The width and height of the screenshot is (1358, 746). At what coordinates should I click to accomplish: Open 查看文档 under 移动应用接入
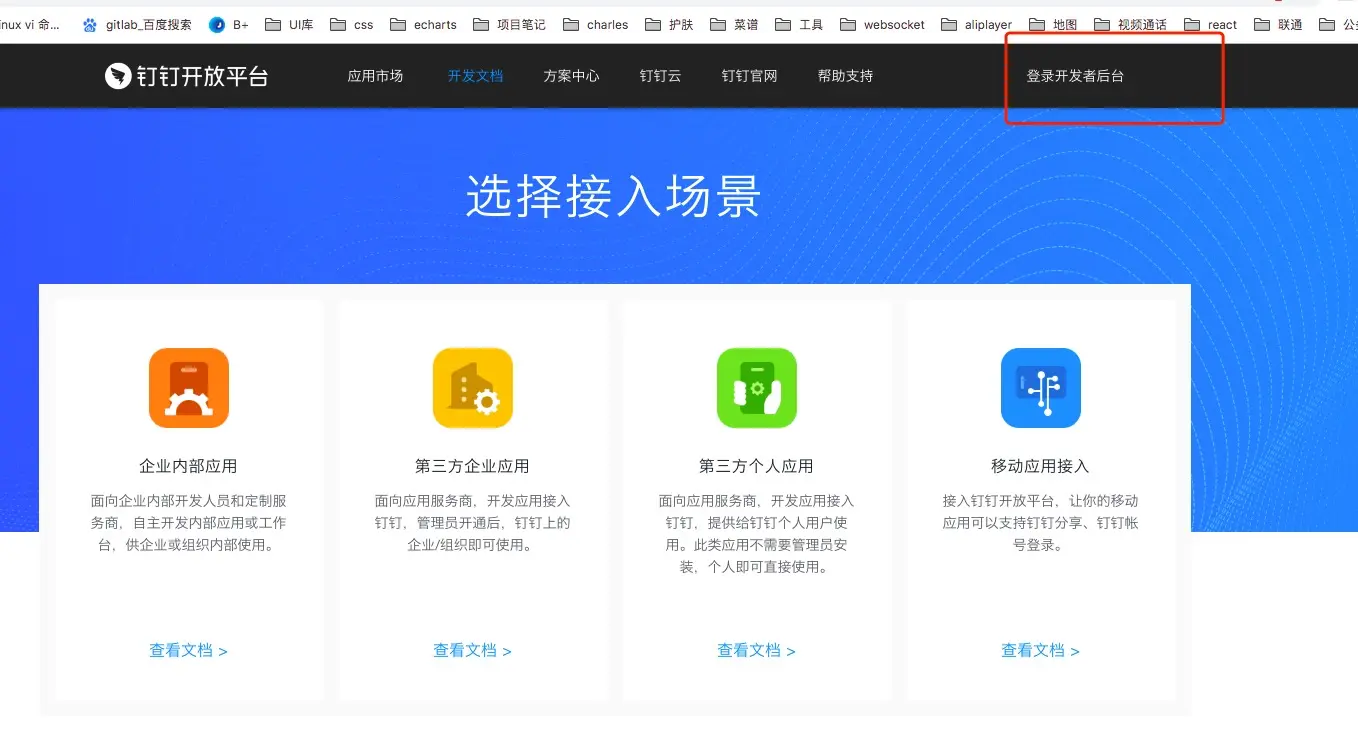click(1041, 651)
